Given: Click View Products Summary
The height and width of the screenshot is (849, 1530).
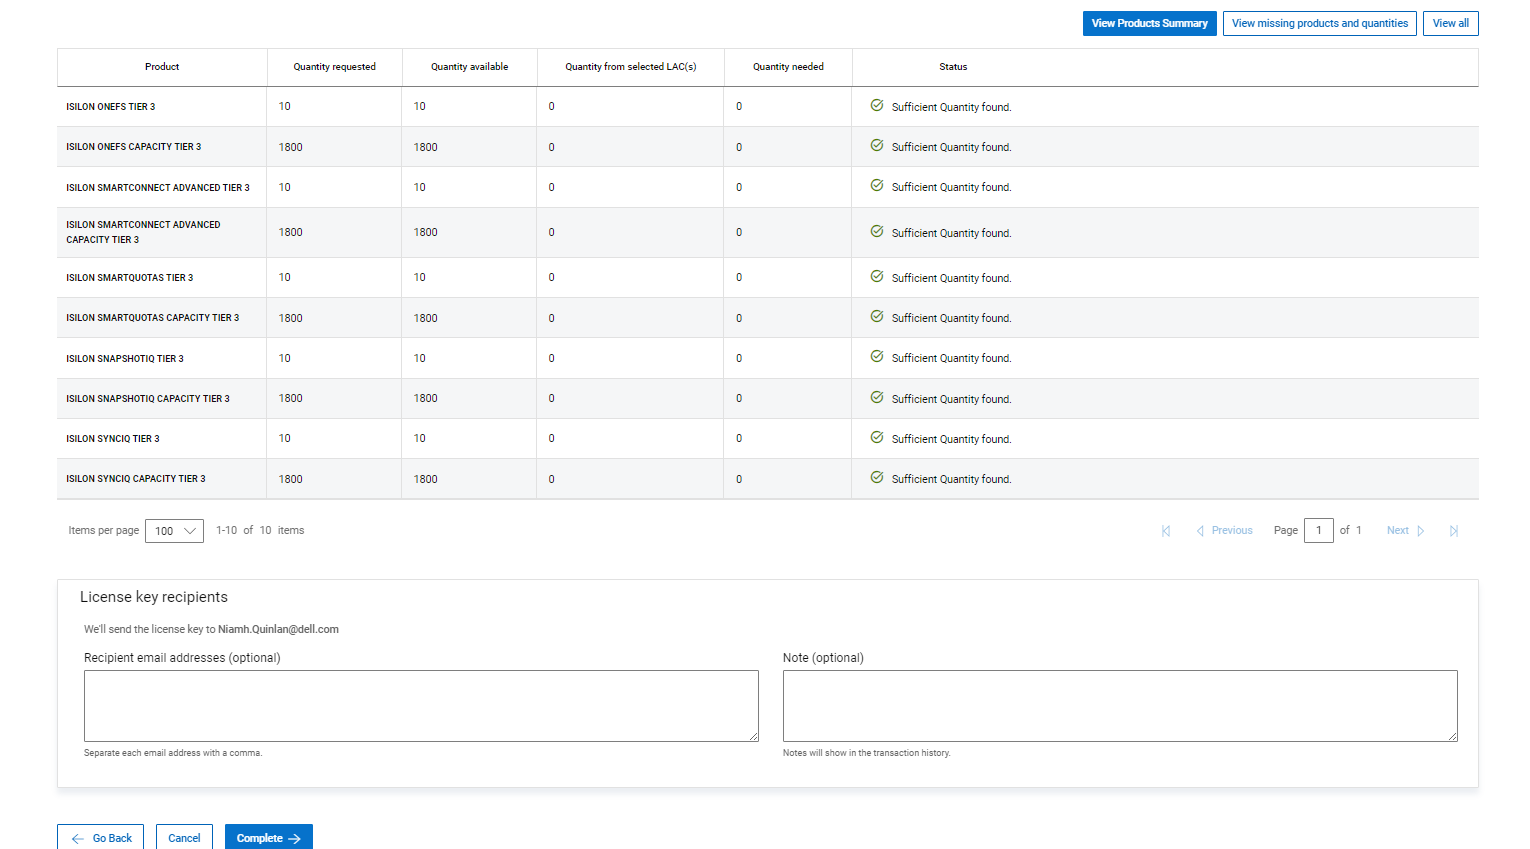Looking at the screenshot, I should (1149, 23).
